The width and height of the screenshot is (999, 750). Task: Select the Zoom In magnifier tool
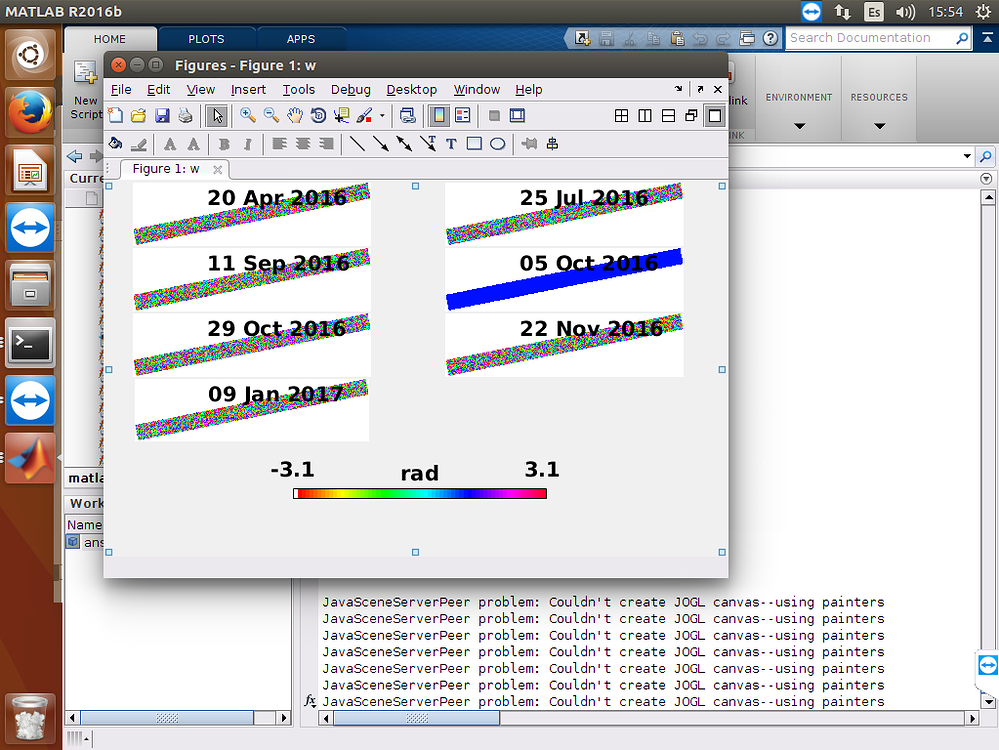pyautogui.click(x=248, y=115)
